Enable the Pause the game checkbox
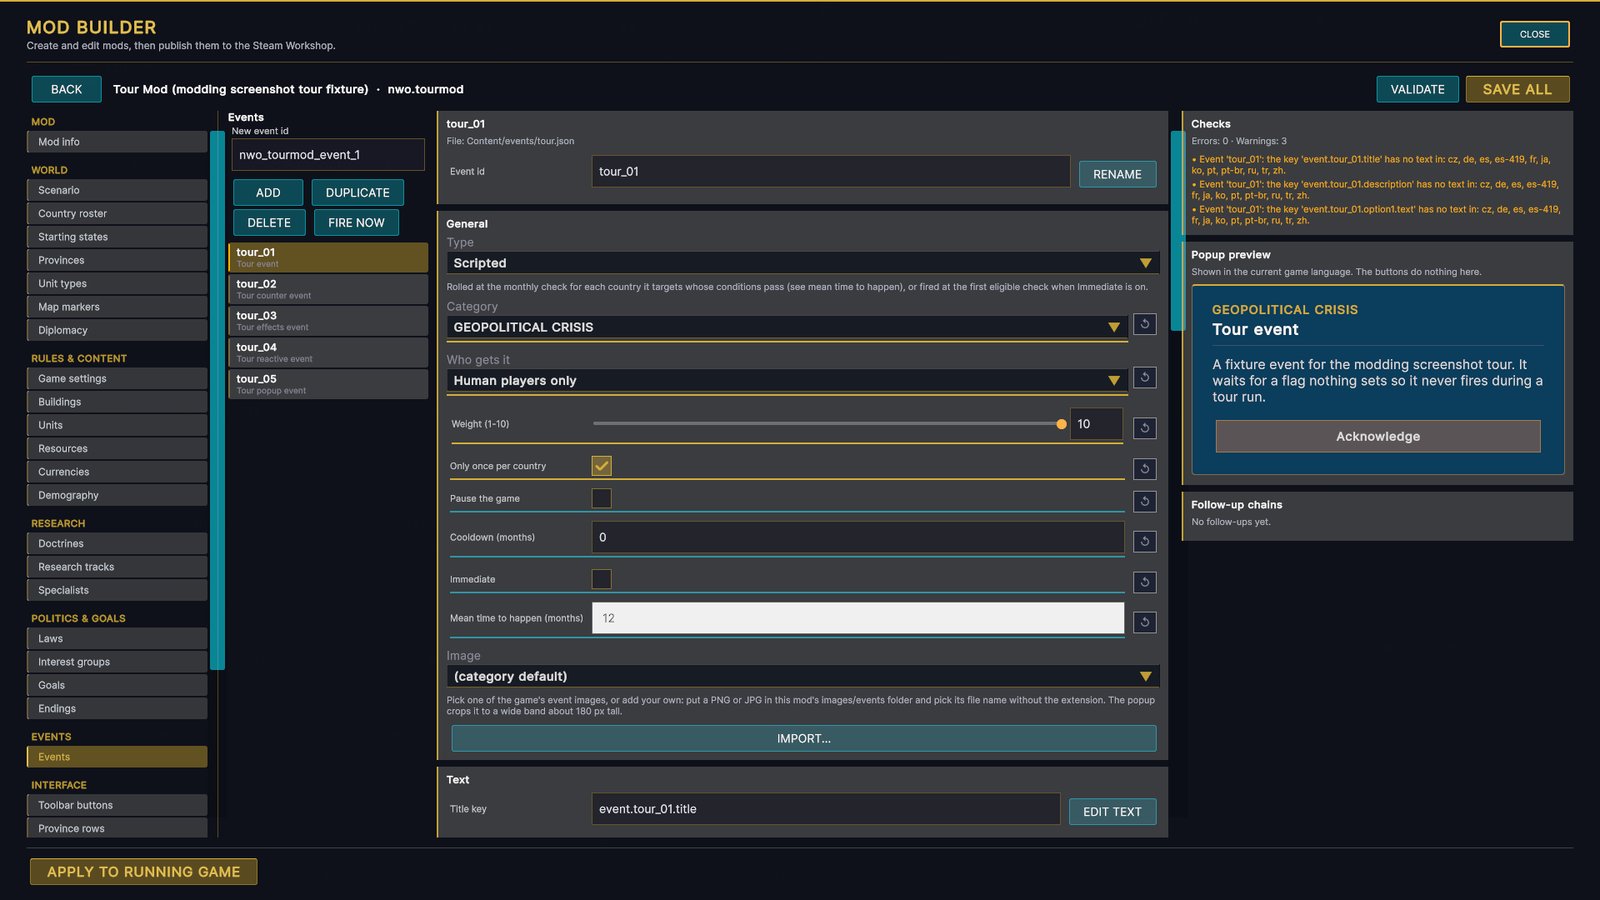The image size is (1600, 900). pyautogui.click(x=602, y=498)
